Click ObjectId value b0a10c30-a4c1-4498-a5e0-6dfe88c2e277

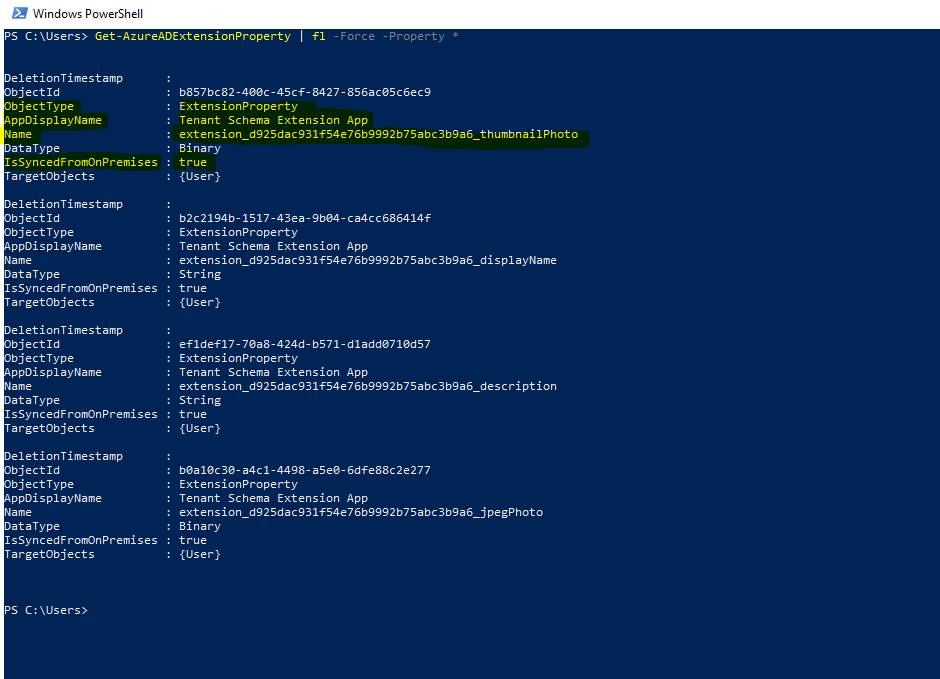305,470
